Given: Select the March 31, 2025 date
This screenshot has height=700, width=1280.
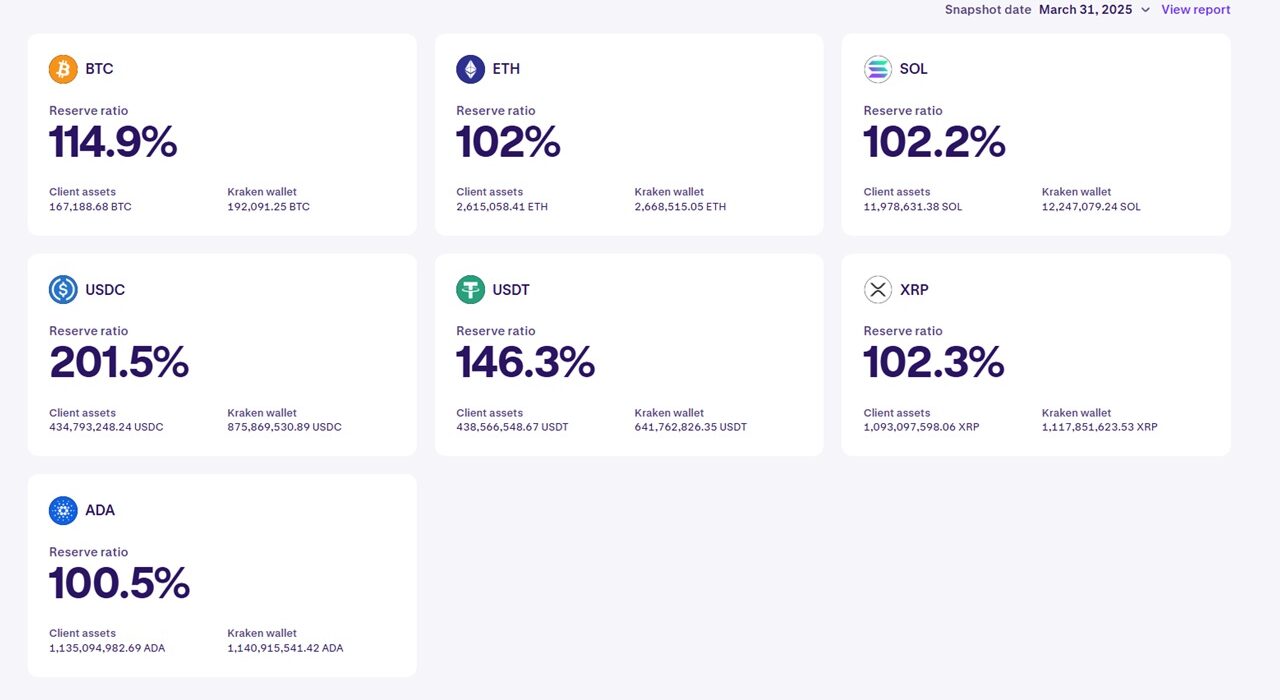Looking at the screenshot, I should pos(1086,10).
